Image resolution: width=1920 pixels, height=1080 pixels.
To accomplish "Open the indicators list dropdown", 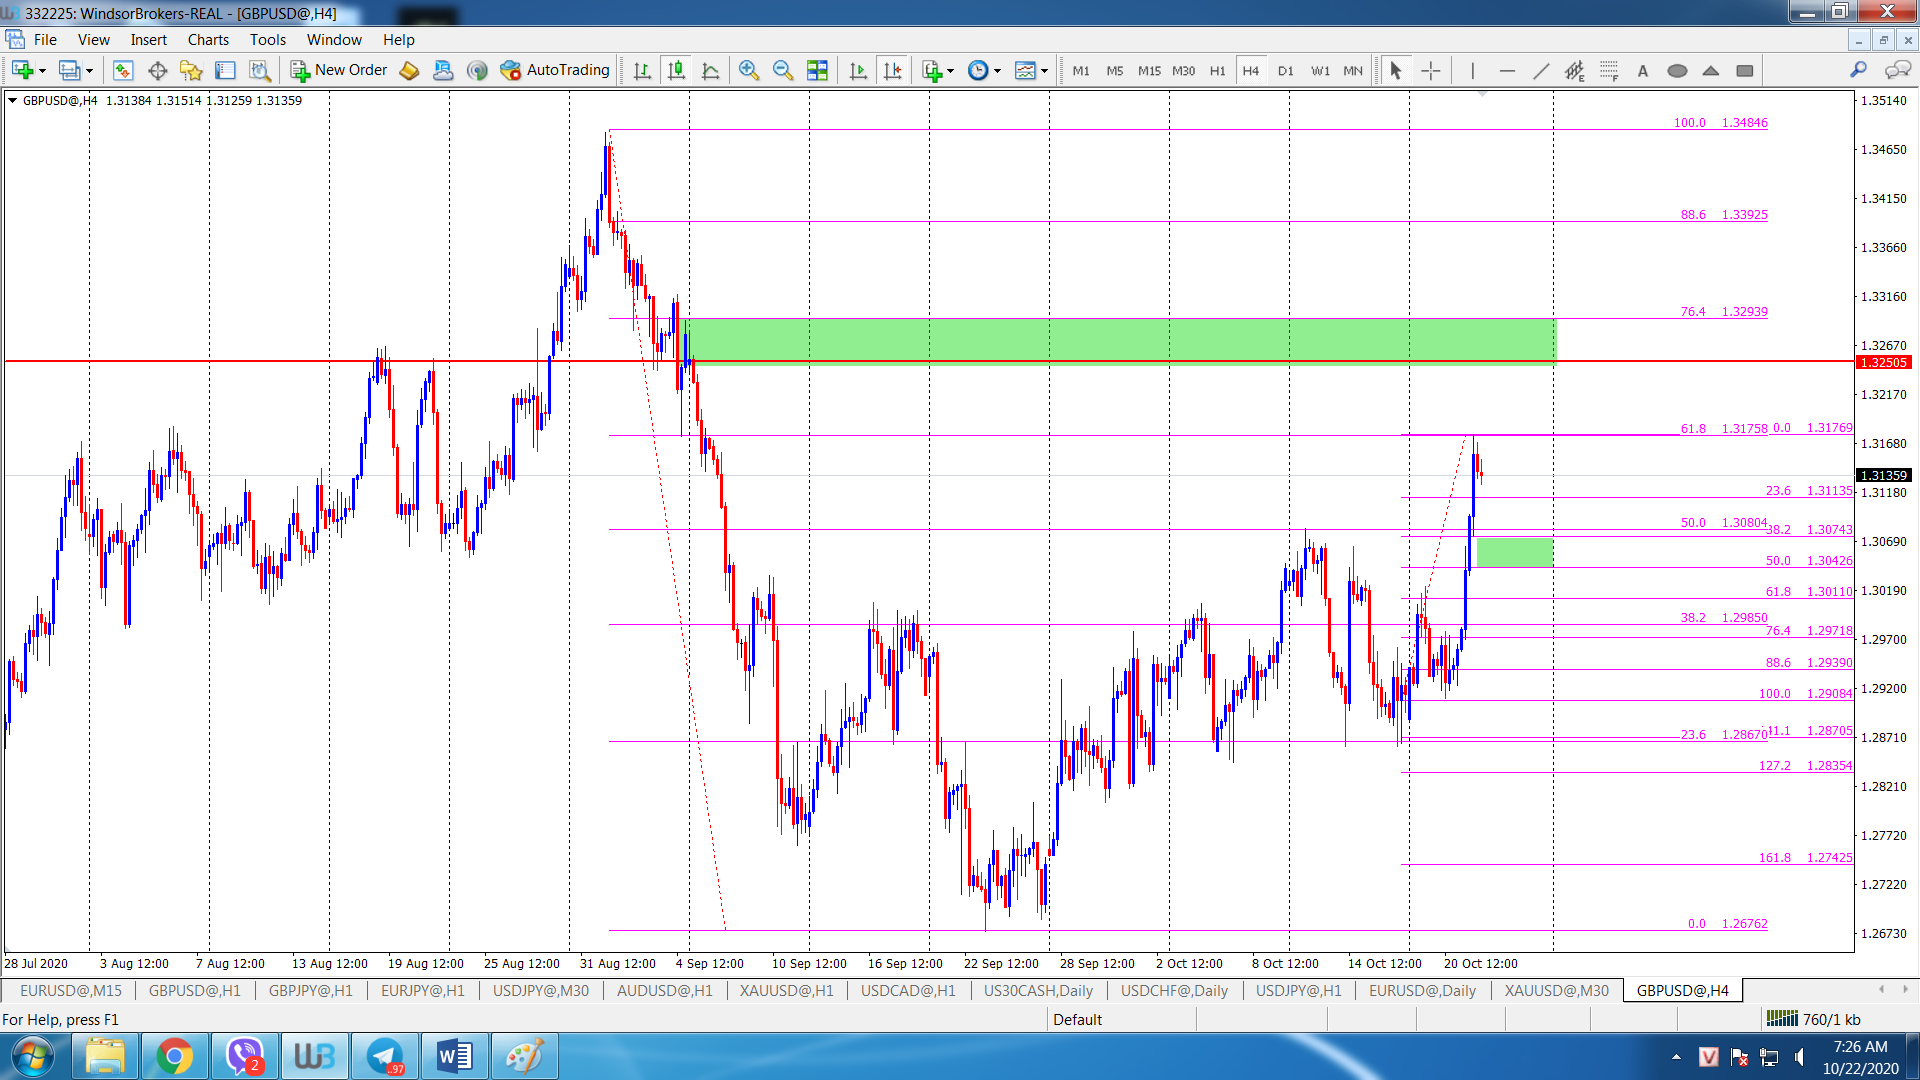I will tap(937, 70).
